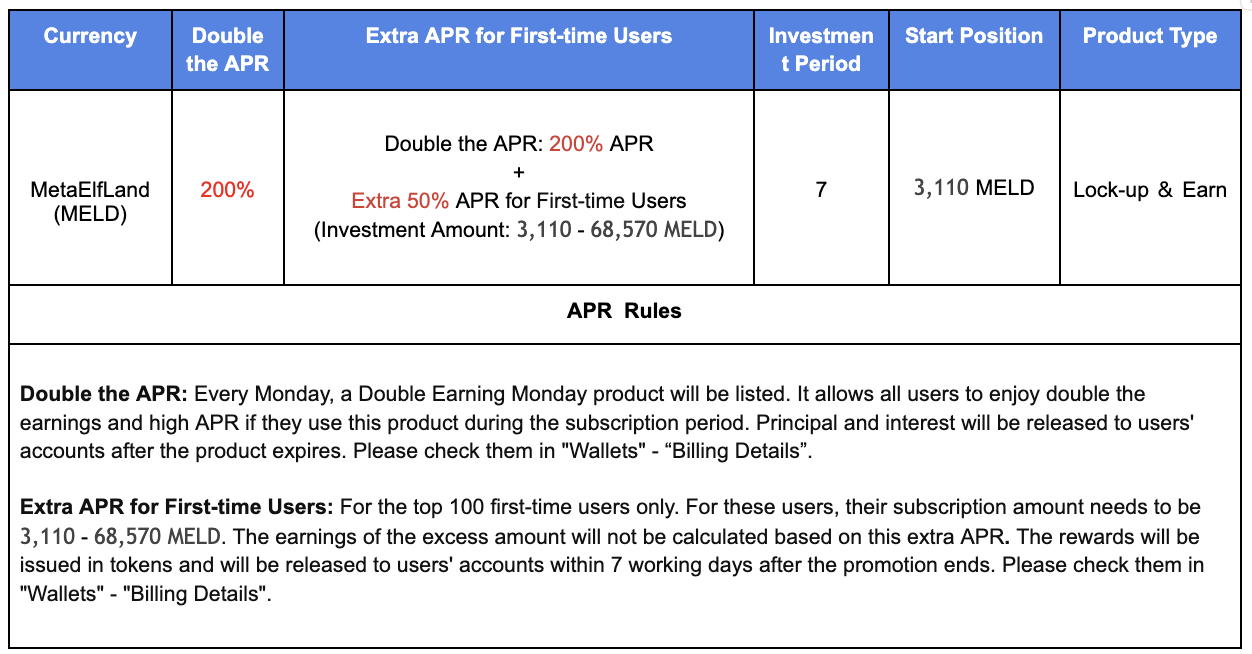Select the plus sign in the Extra APR cell
Screen dimensions: 1252x654
click(x=519, y=172)
